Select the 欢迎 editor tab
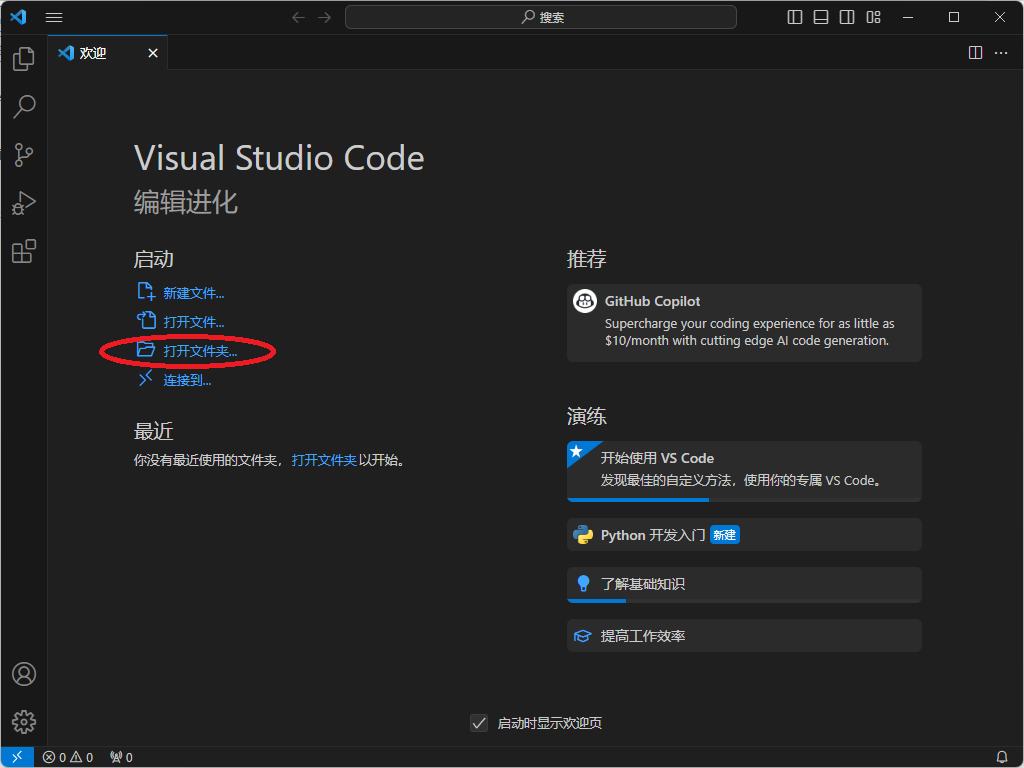The width and height of the screenshot is (1024, 768). [x=108, y=53]
